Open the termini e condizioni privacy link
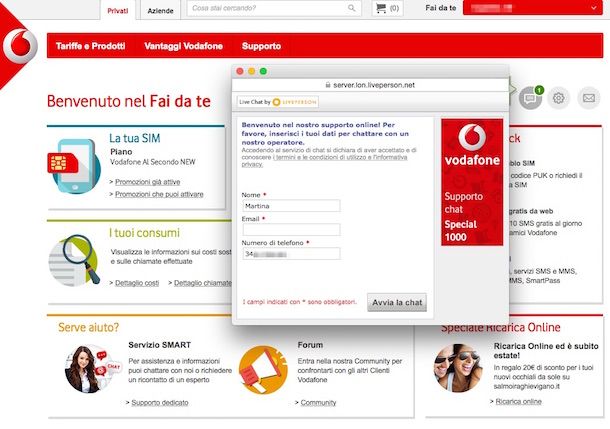610x429 pixels. click(x=324, y=161)
